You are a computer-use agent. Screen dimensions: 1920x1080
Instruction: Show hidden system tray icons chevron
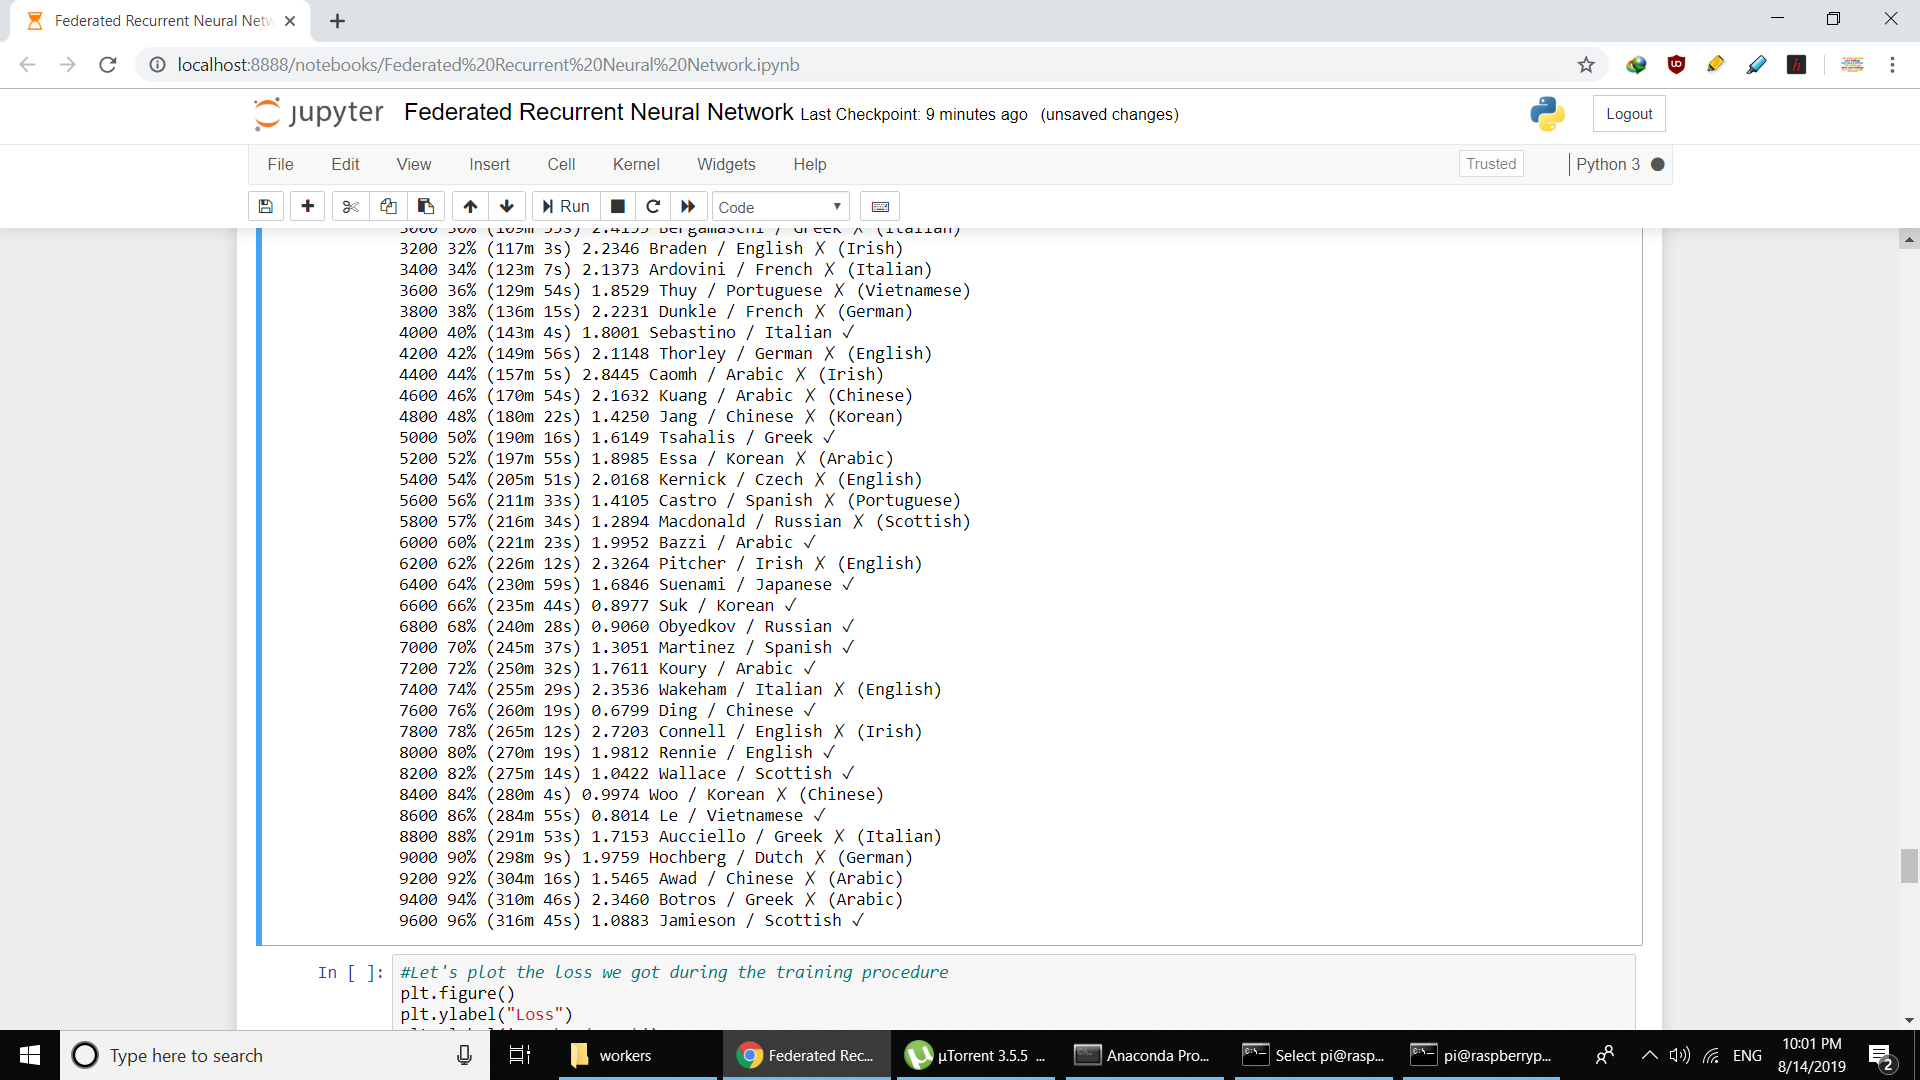pos(1649,1056)
